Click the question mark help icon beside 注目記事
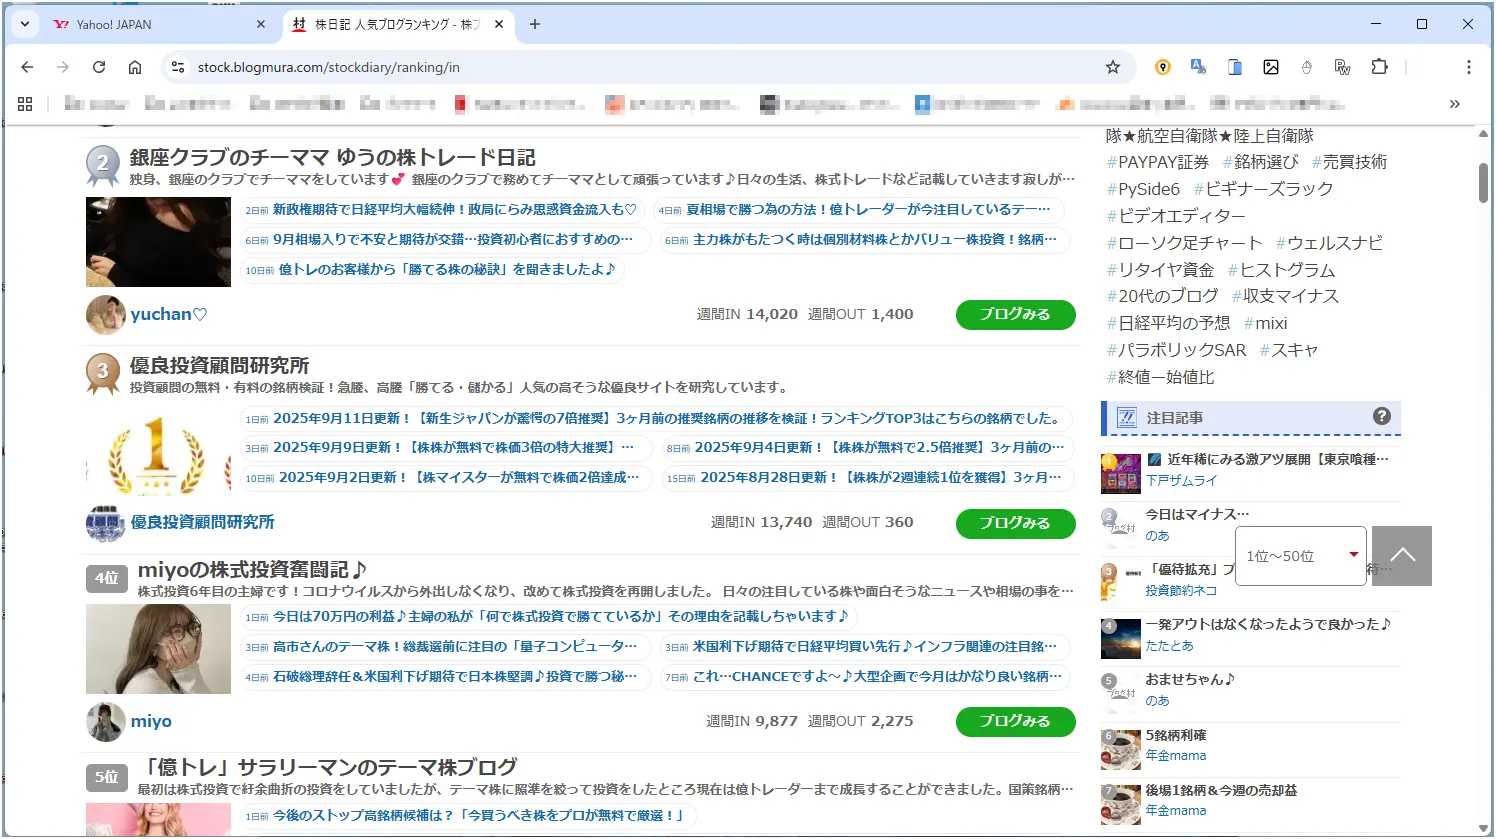Screen dimensions: 1496x839 click(1381, 416)
